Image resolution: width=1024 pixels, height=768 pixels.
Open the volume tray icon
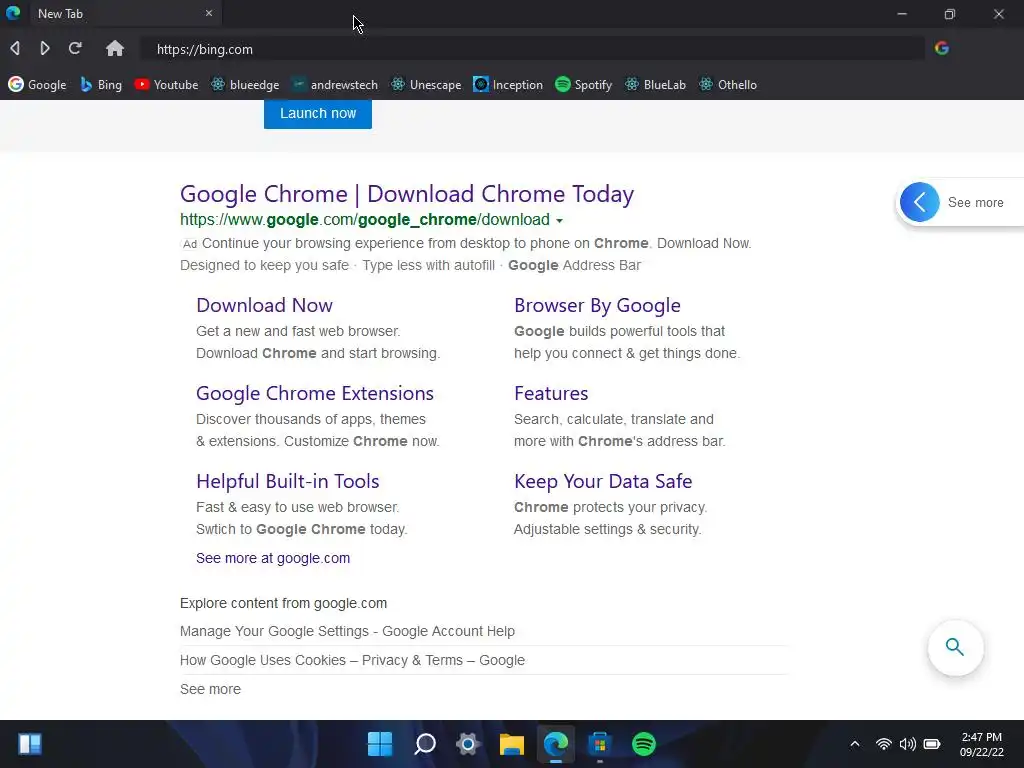coord(908,744)
